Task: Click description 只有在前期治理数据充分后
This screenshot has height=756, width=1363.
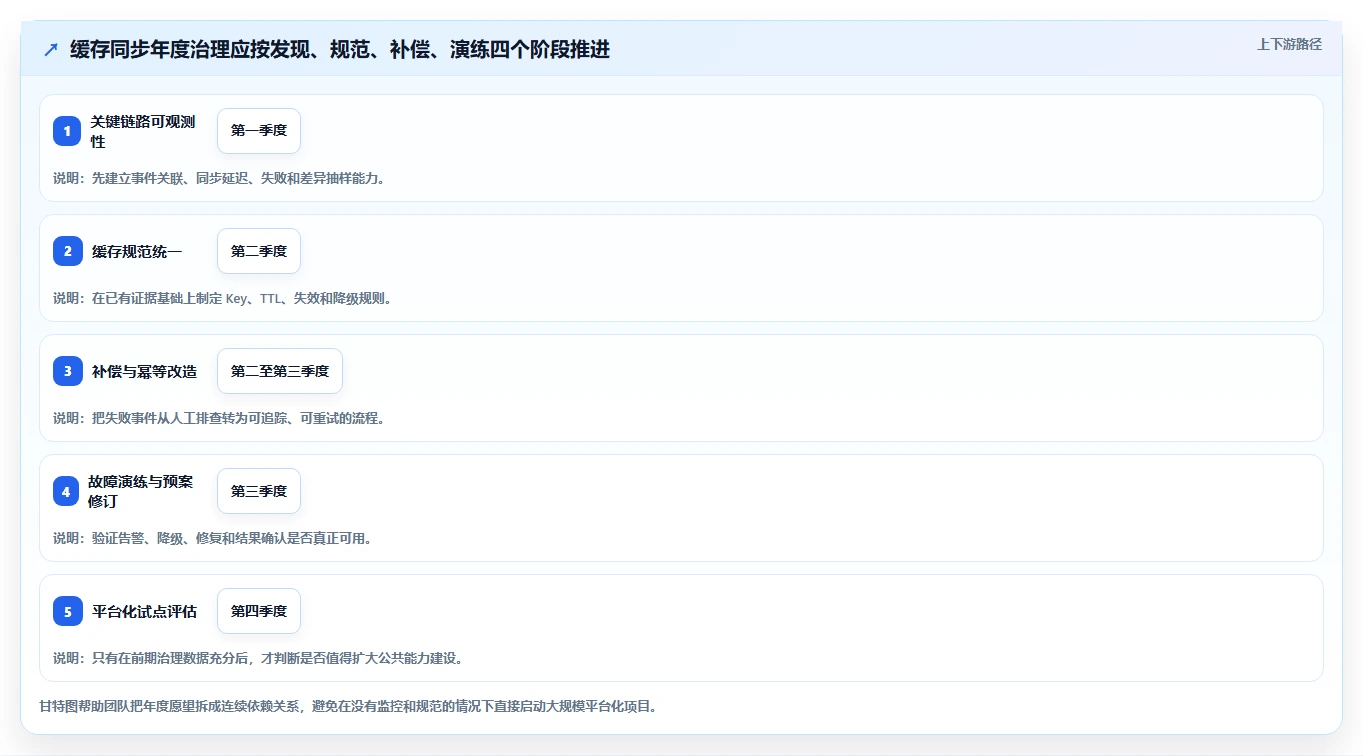Action: [258, 658]
